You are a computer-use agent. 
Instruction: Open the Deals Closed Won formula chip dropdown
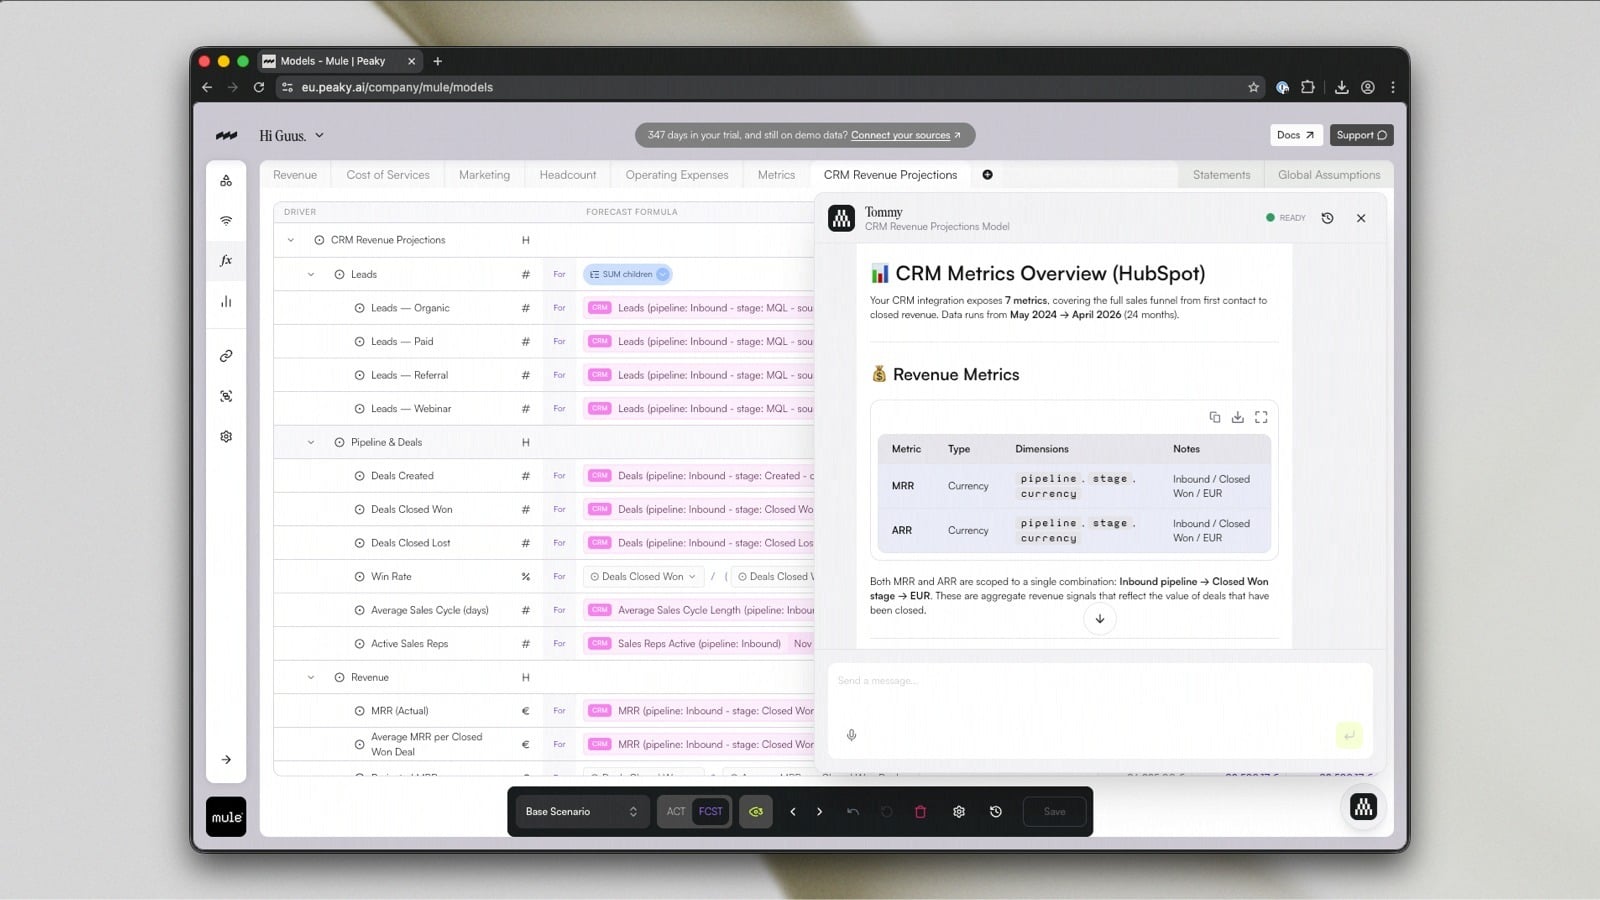click(643, 577)
